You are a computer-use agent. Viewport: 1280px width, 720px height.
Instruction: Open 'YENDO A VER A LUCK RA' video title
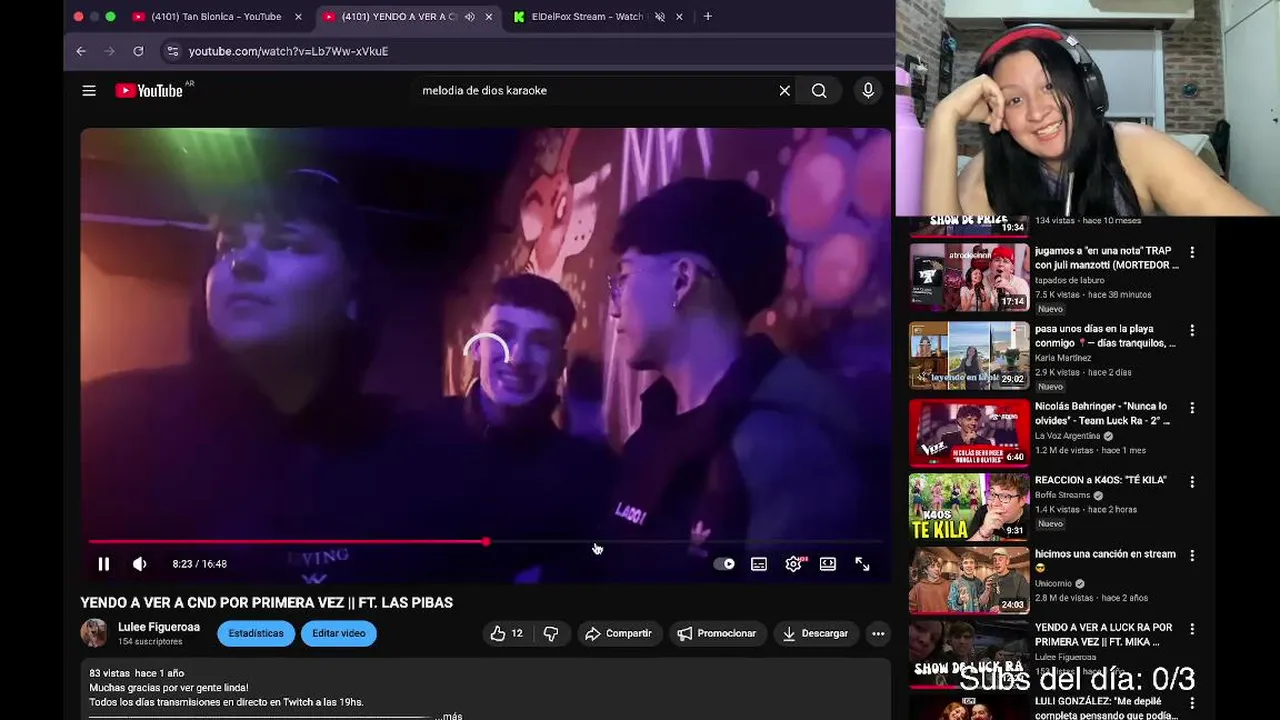click(x=1104, y=635)
